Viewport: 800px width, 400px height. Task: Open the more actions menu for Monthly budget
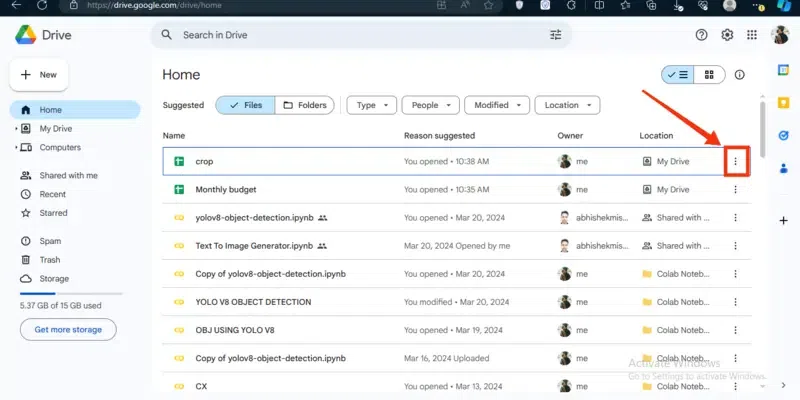point(735,189)
